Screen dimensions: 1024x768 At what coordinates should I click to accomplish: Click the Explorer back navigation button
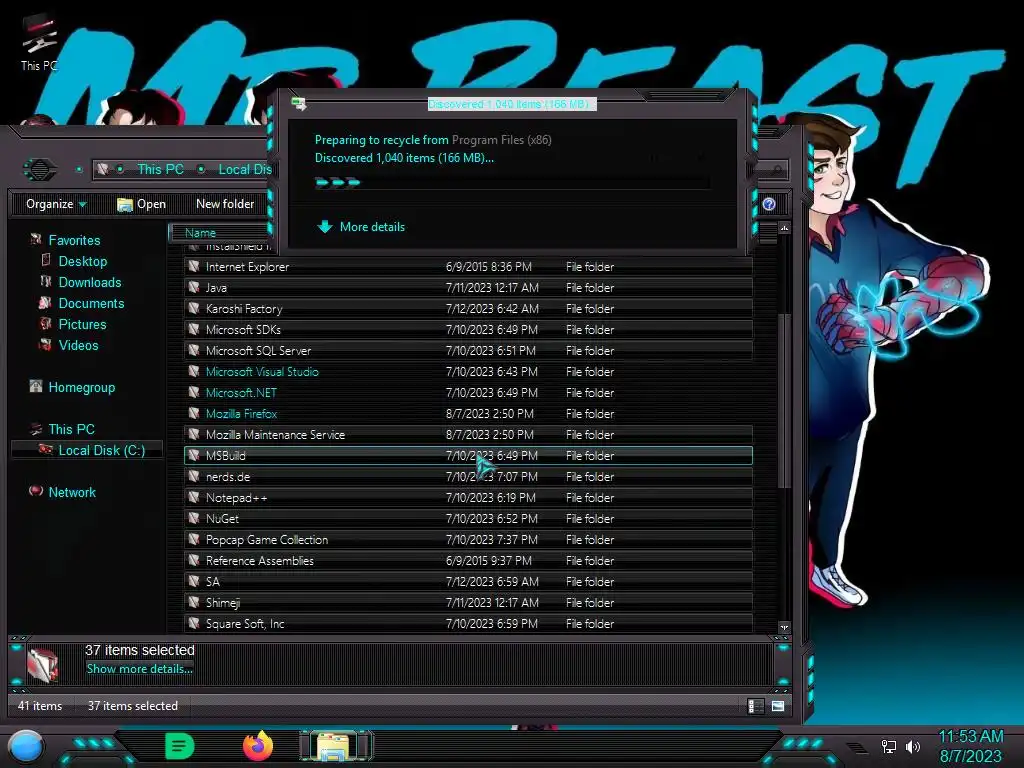tap(40, 170)
